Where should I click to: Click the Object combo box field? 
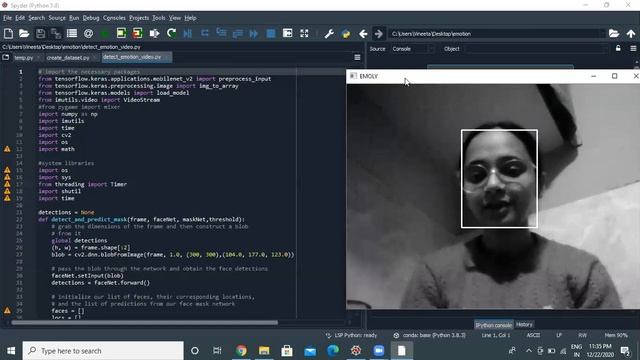[536, 49]
